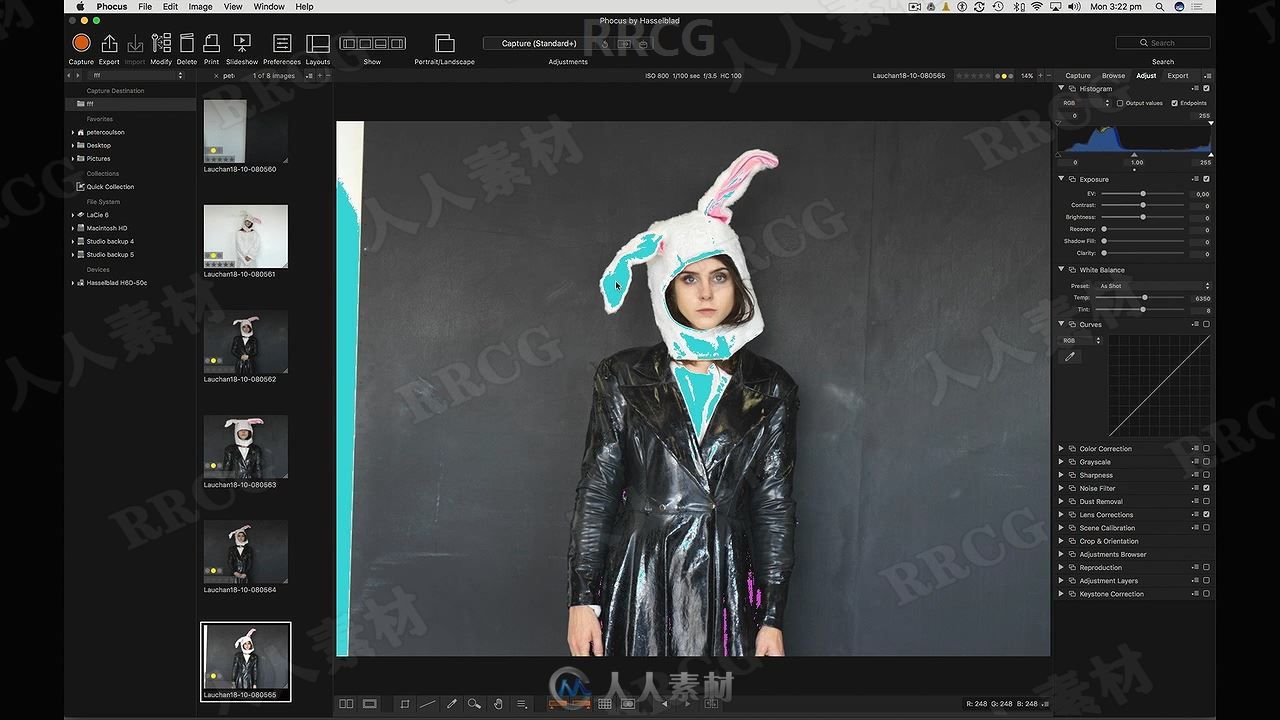Viewport: 1280px width, 720px height.
Task: Select thumbnail Lauchan18-10-080561
Action: point(246,236)
